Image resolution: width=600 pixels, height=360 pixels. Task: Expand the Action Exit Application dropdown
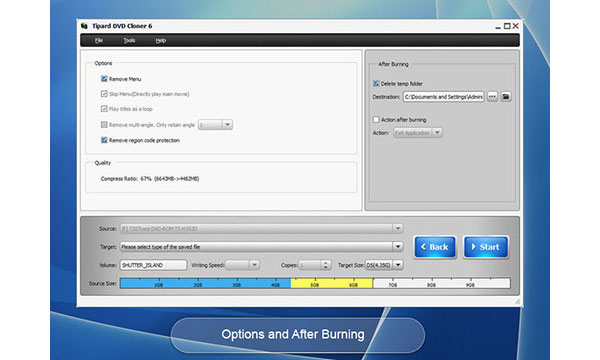(437, 133)
